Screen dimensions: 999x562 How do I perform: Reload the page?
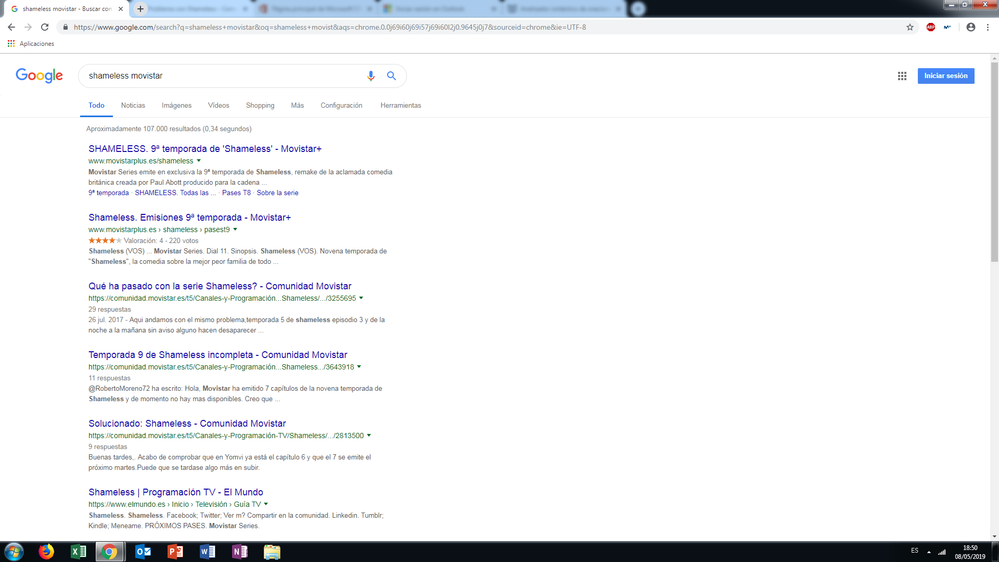(x=45, y=27)
